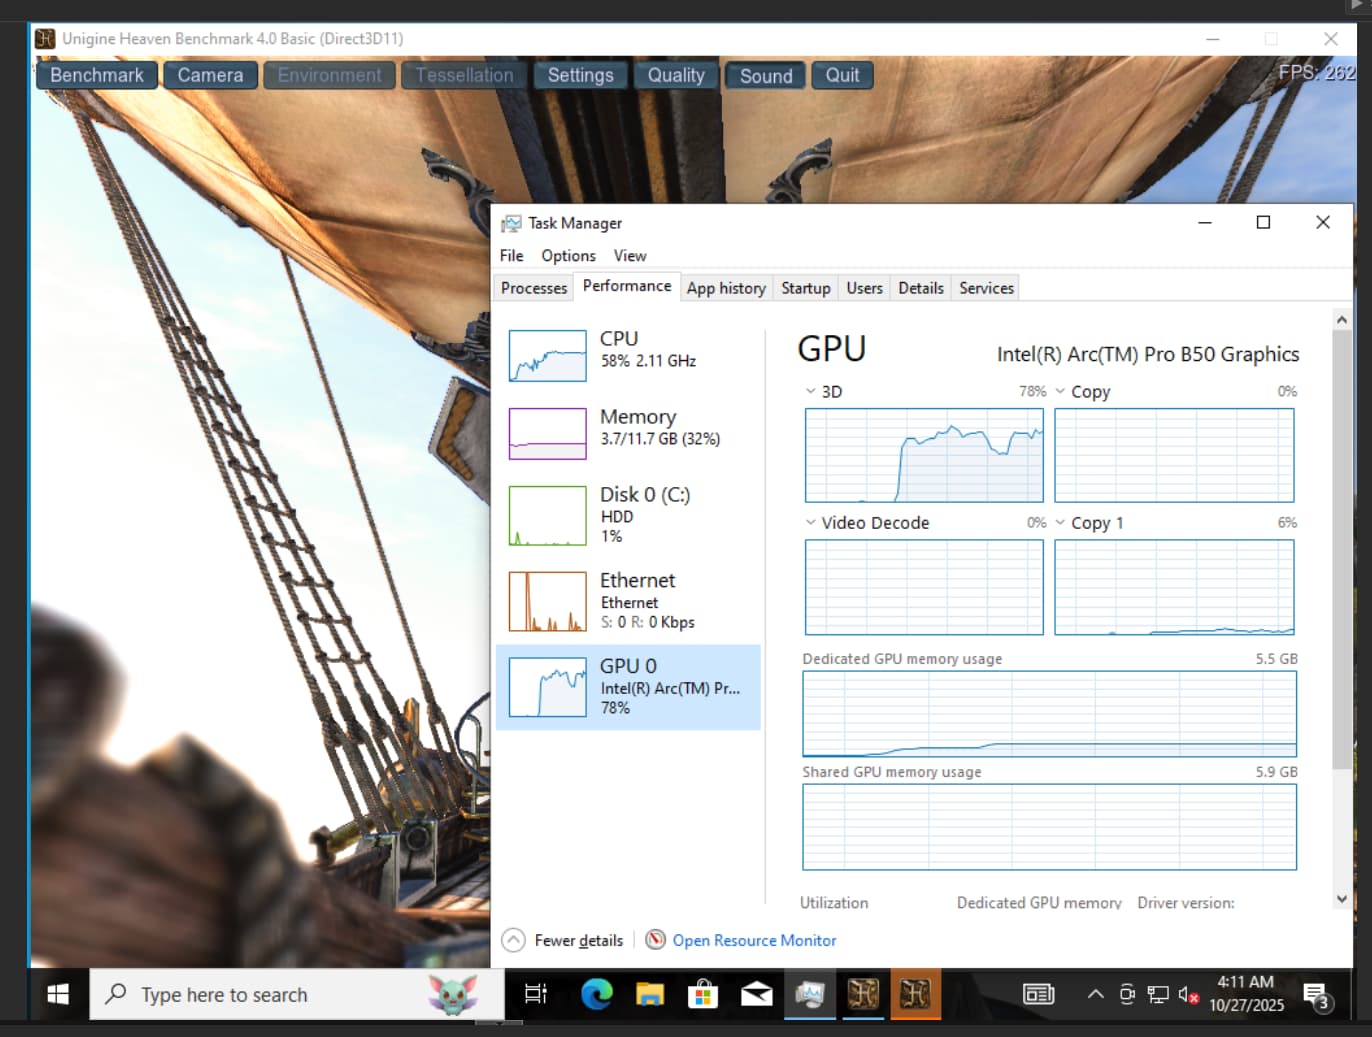1372x1037 pixels.
Task: Open the Video Decode engine dropdown
Action: pyautogui.click(x=811, y=523)
